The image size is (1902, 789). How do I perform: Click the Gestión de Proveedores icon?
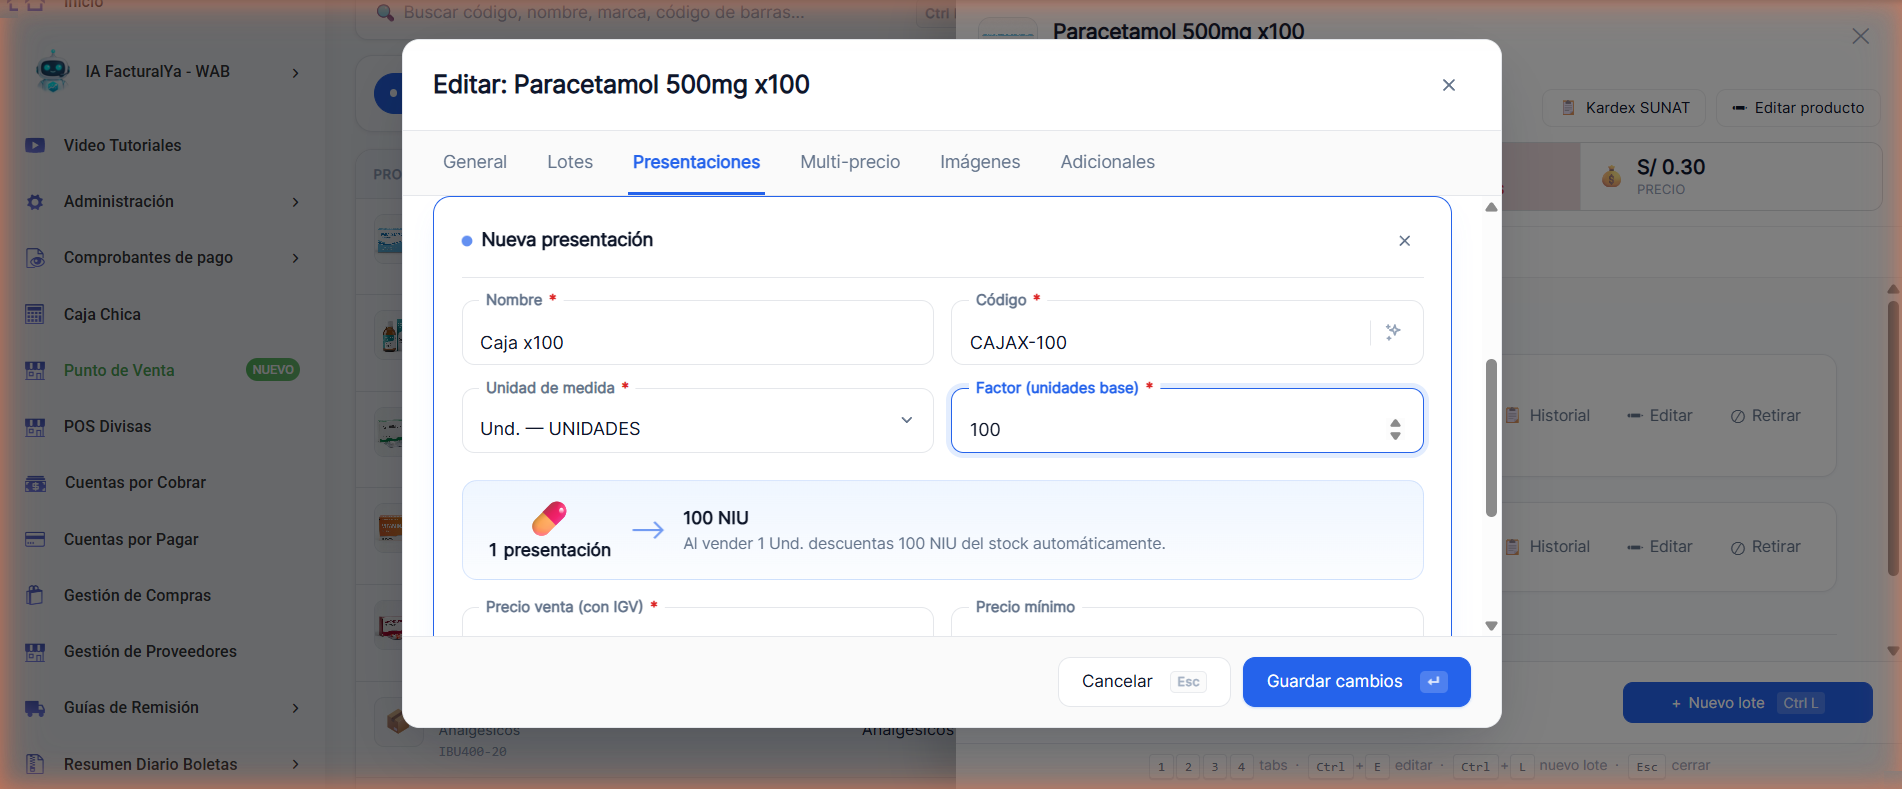(x=35, y=652)
